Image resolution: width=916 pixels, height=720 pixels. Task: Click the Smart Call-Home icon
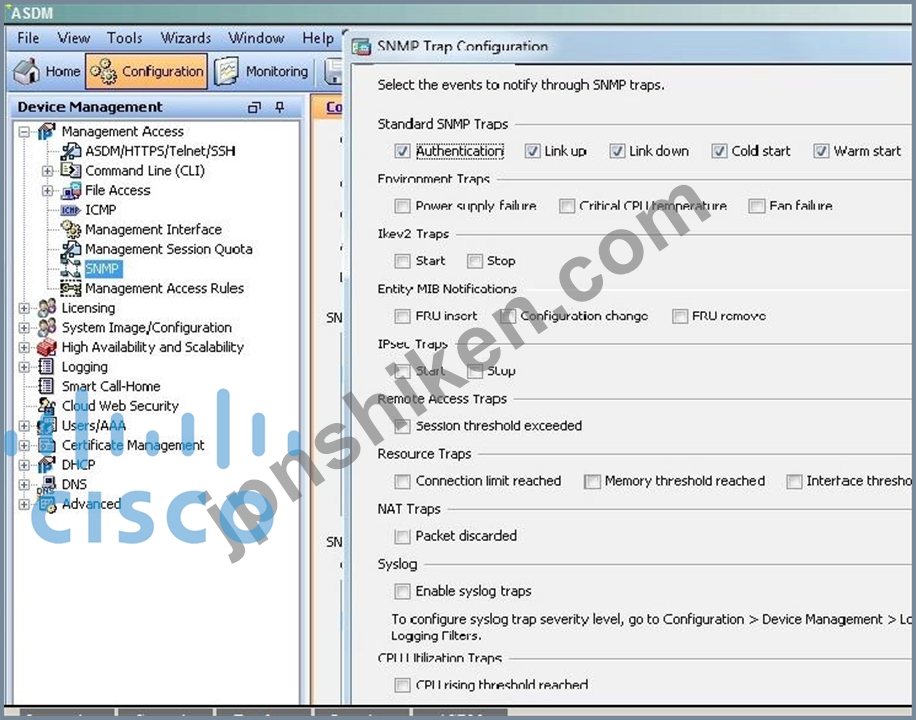pyautogui.click(x=46, y=386)
